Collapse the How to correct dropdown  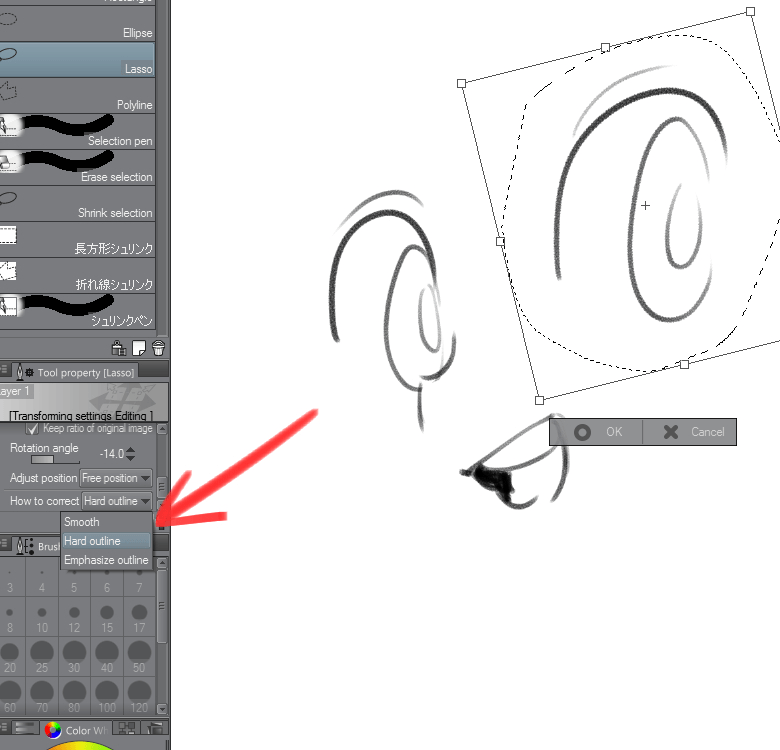coord(116,501)
